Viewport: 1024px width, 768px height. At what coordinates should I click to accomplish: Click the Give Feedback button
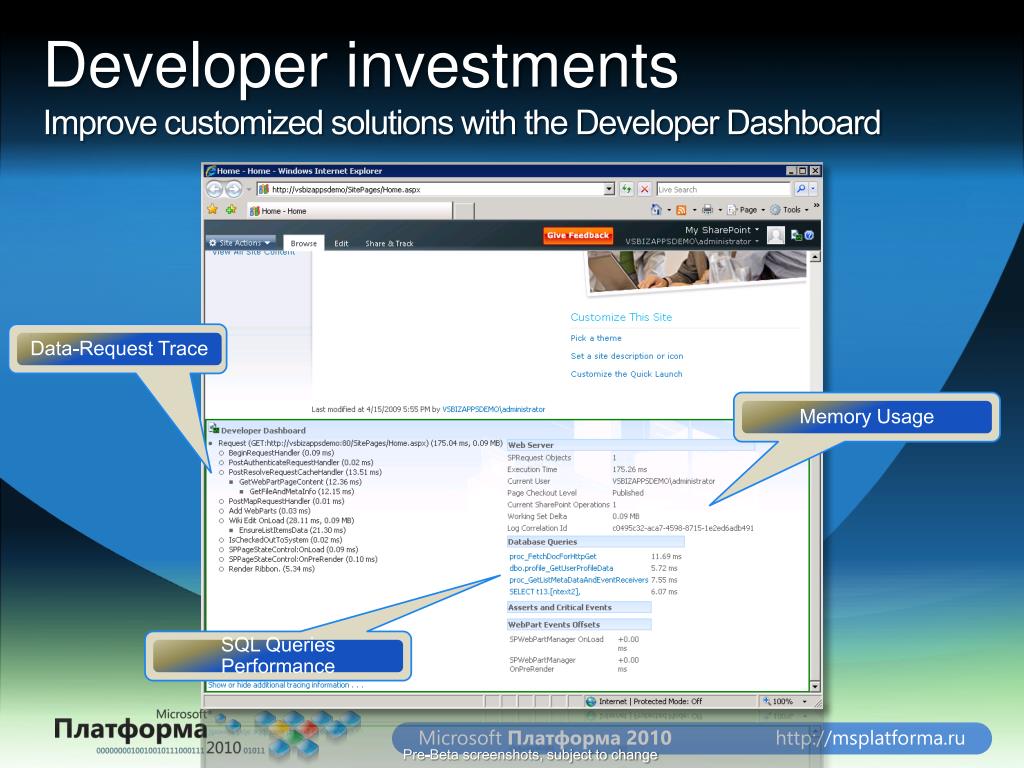tap(578, 235)
